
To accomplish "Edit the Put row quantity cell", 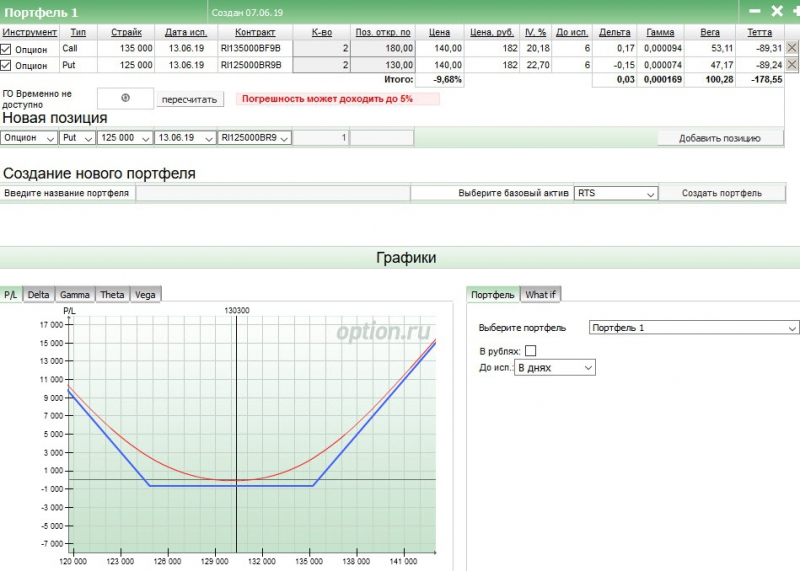I will point(321,65).
